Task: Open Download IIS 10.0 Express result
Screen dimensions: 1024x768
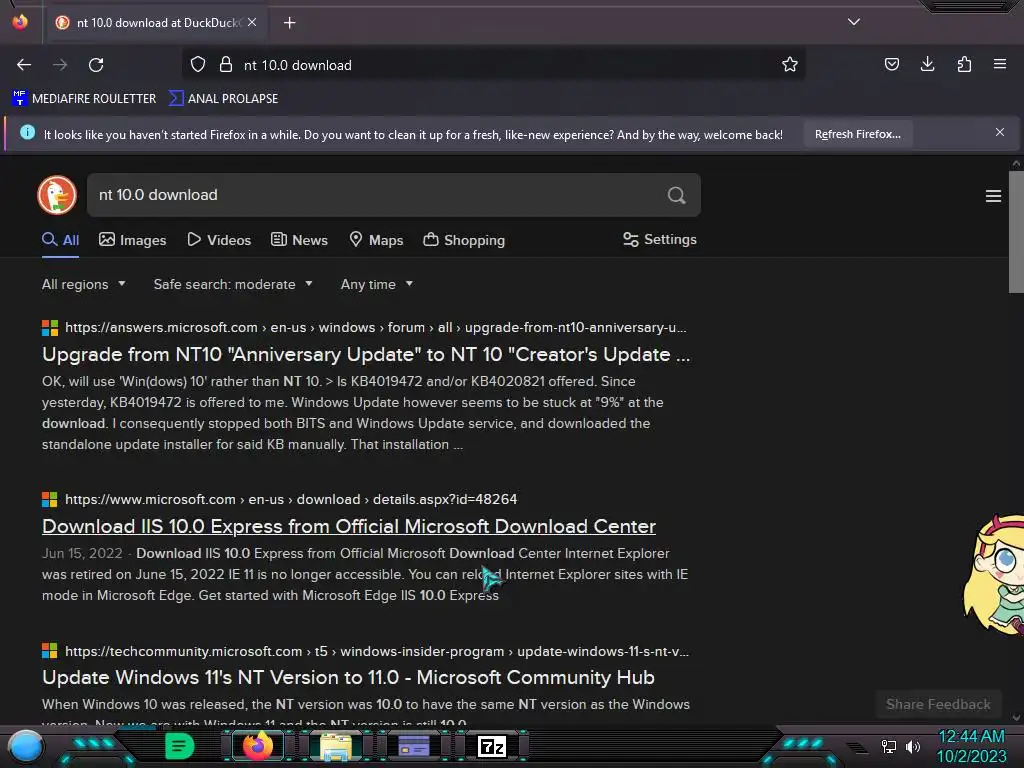Action: (349, 526)
